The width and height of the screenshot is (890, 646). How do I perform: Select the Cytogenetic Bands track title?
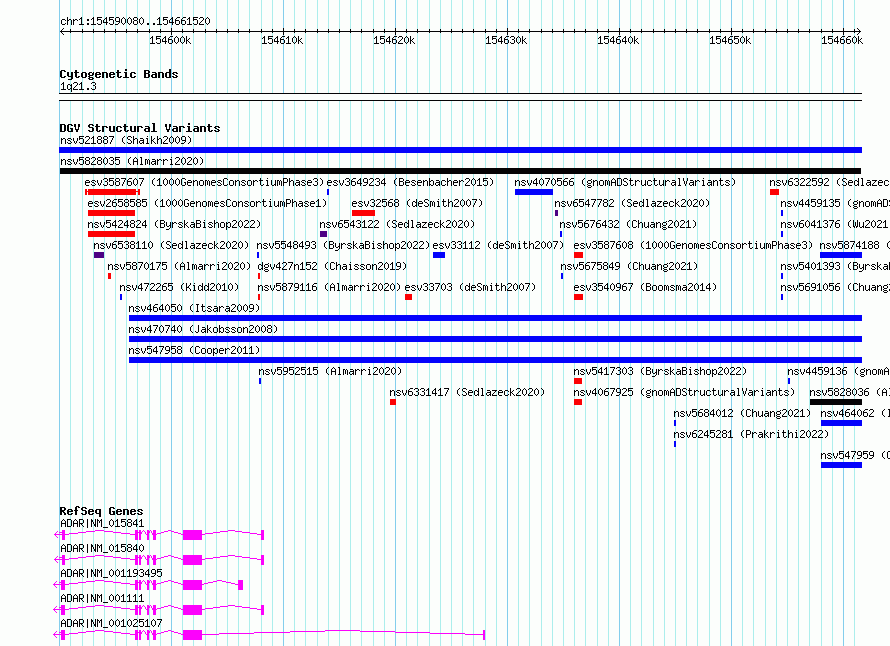[x=119, y=74]
